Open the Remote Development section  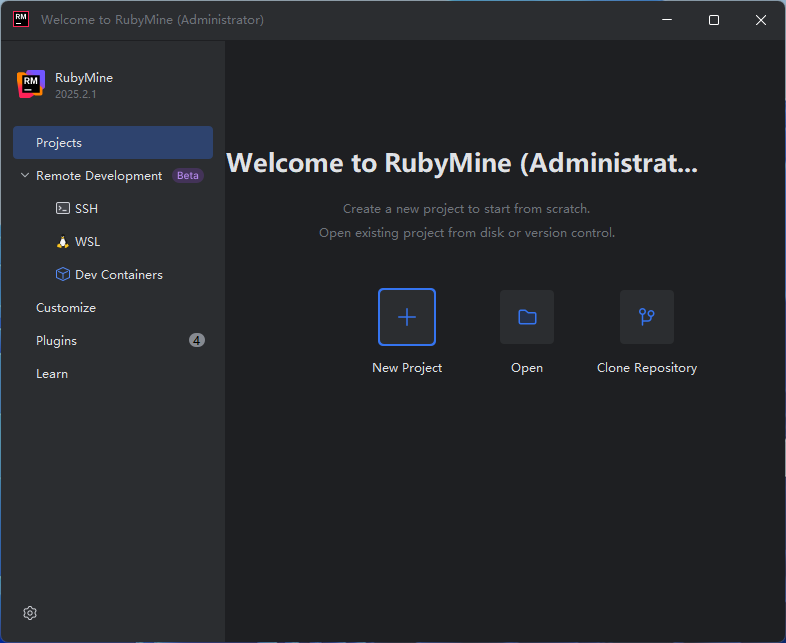pos(99,175)
